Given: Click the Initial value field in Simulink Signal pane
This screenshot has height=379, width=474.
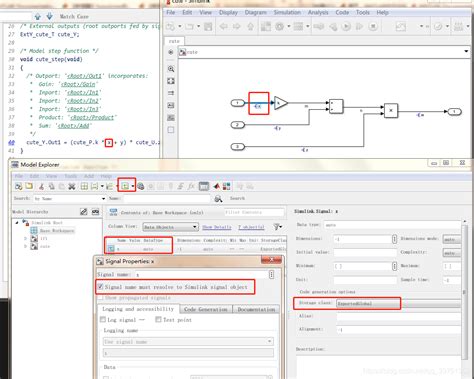Looking at the screenshot, I should click(365, 252).
